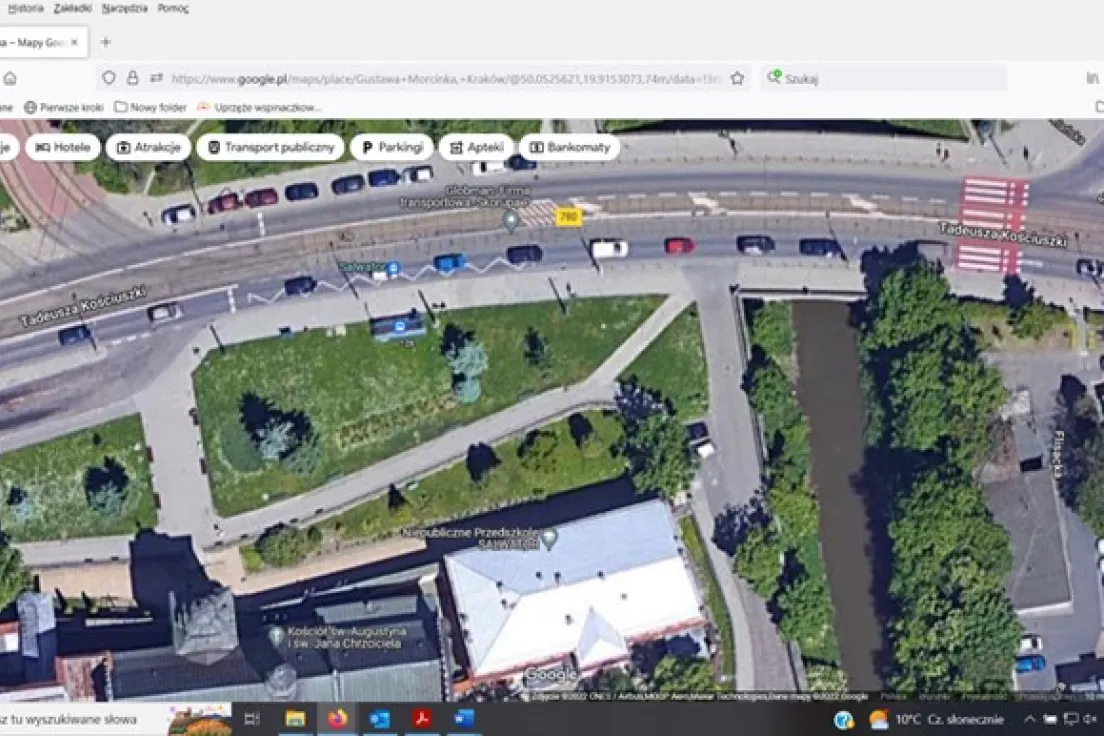Open the padlock site information icon

point(132,78)
